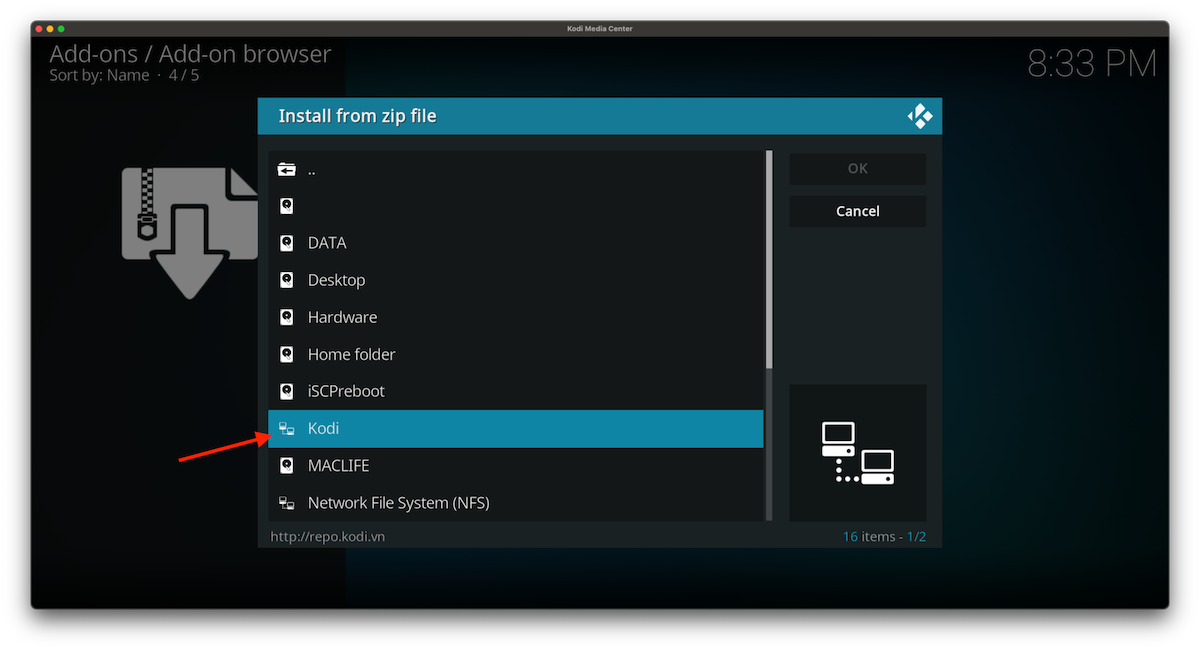Click the green zoom button in the title bar
Image resolution: width=1200 pixels, height=650 pixels.
coord(60,28)
